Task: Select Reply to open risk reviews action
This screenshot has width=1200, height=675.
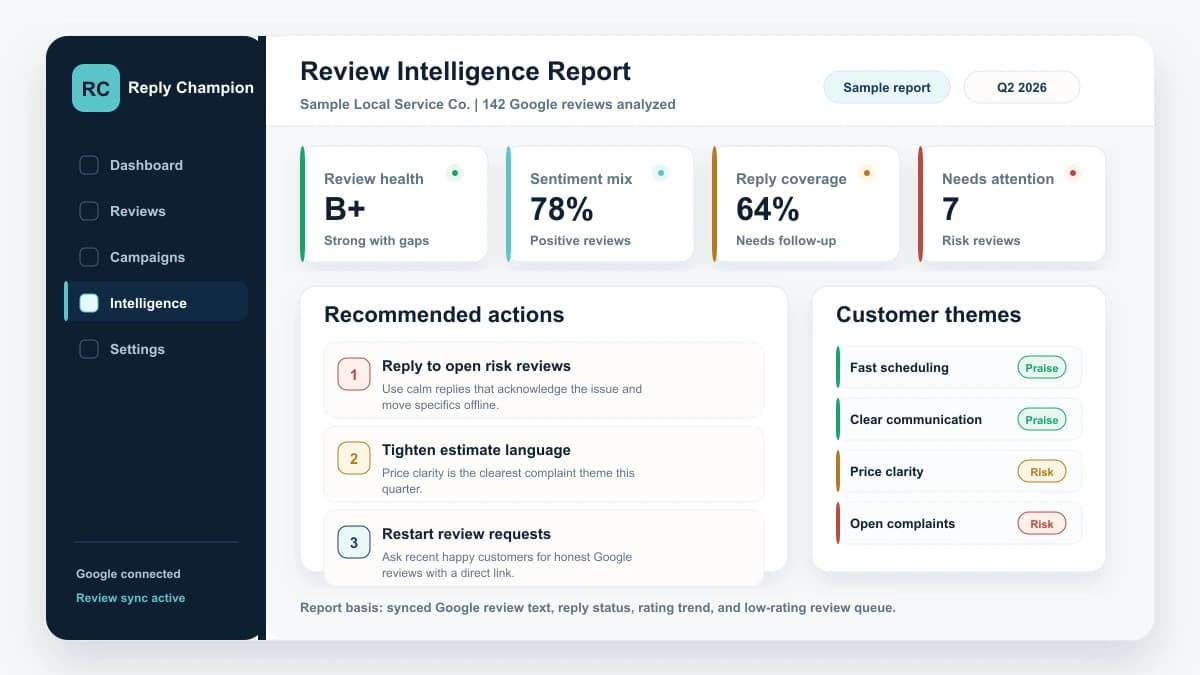Action: (x=544, y=380)
